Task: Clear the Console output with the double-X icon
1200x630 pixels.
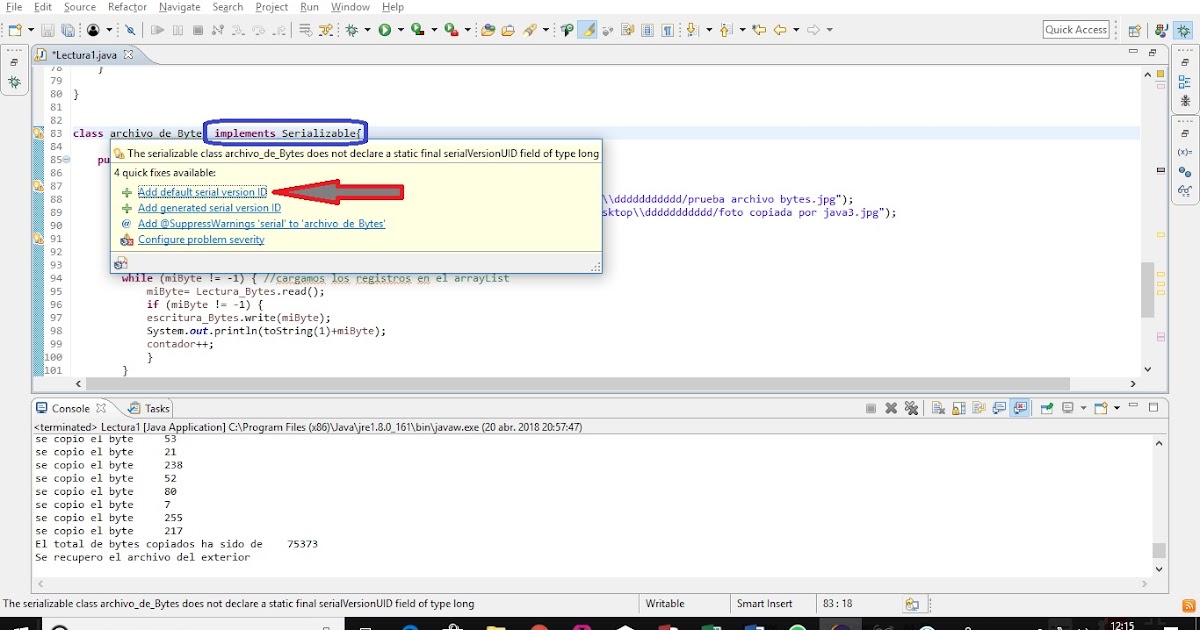Action: [x=911, y=407]
